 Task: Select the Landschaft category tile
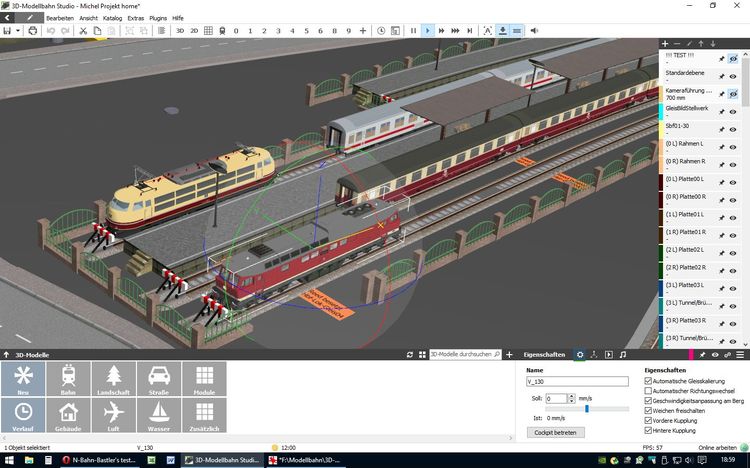tap(114, 380)
